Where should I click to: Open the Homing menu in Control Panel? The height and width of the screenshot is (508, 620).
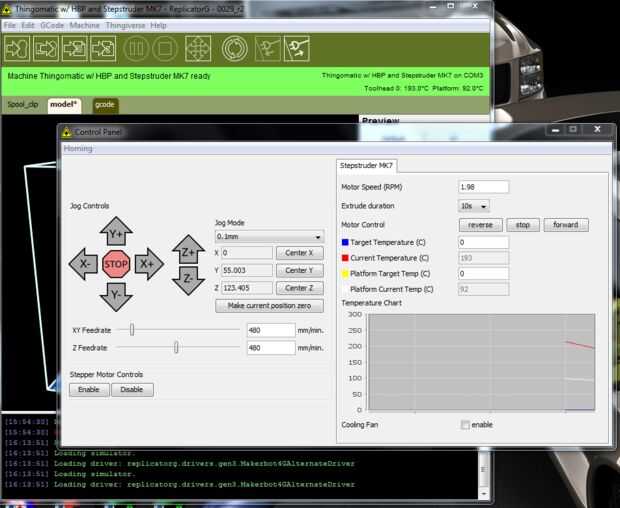pyautogui.click(x=78, y=149)
